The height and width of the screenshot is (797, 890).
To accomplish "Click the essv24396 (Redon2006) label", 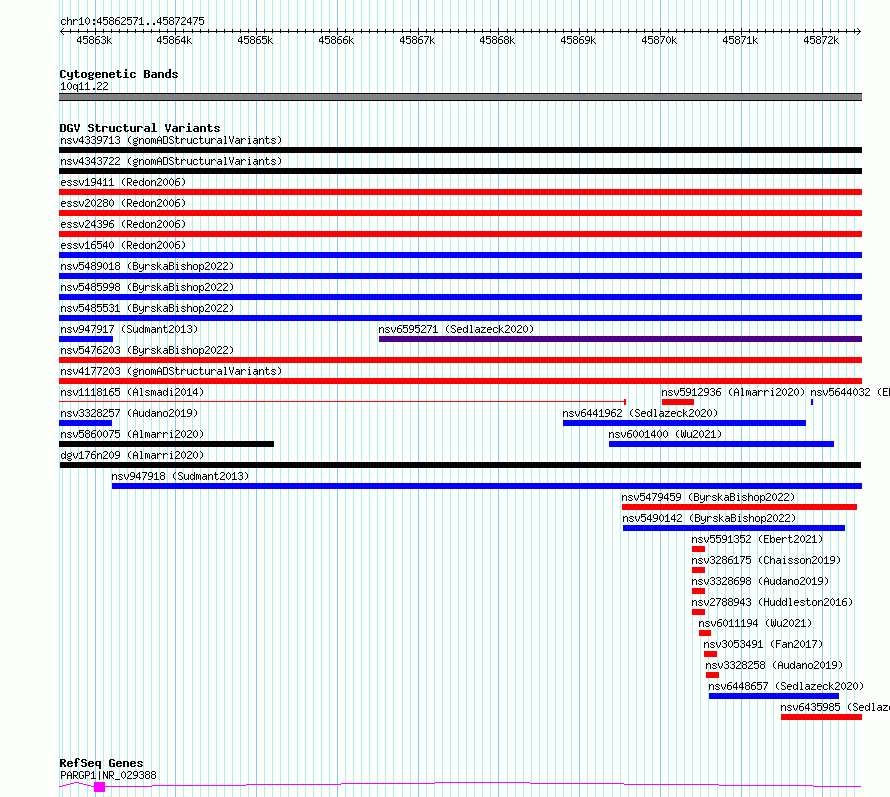I will click(123, 224).
